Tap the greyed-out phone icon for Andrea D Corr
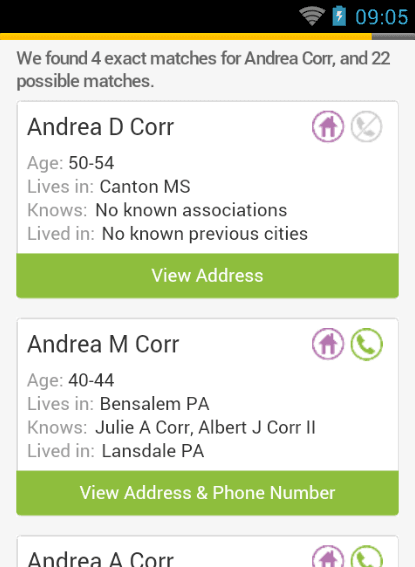 click(366, 127)
